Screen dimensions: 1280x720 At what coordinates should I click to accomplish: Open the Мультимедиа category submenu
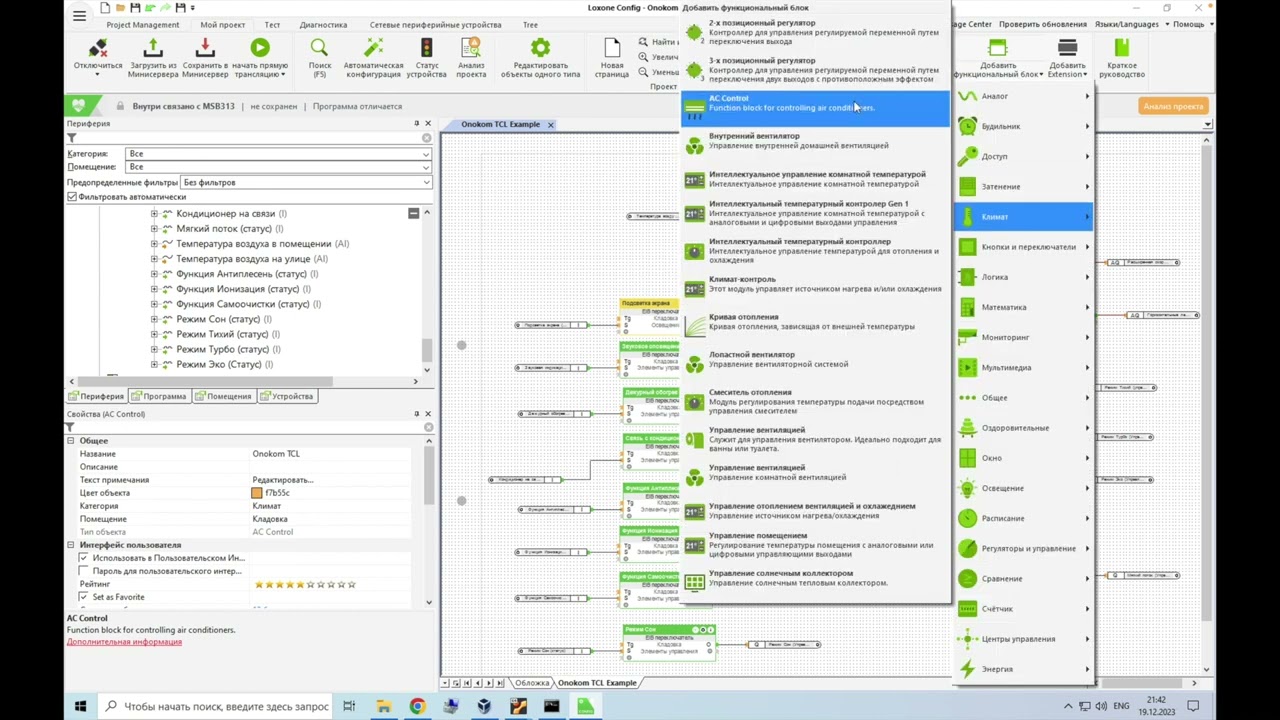pos(1024,367)
